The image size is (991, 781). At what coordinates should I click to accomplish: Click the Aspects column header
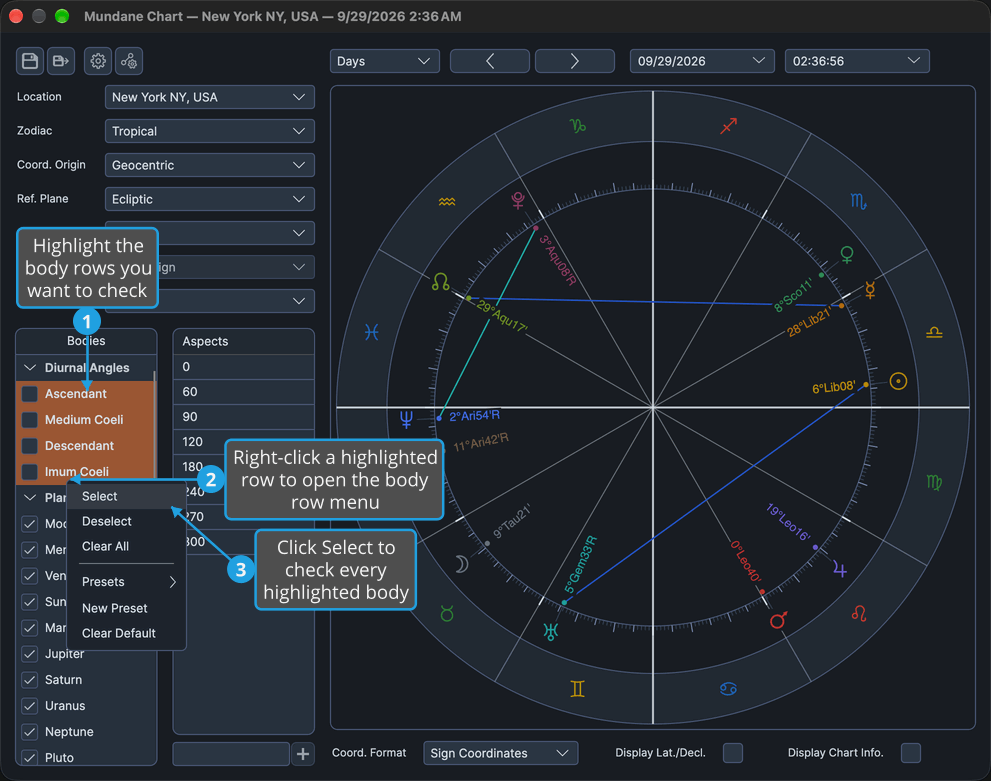click(244, 341)
